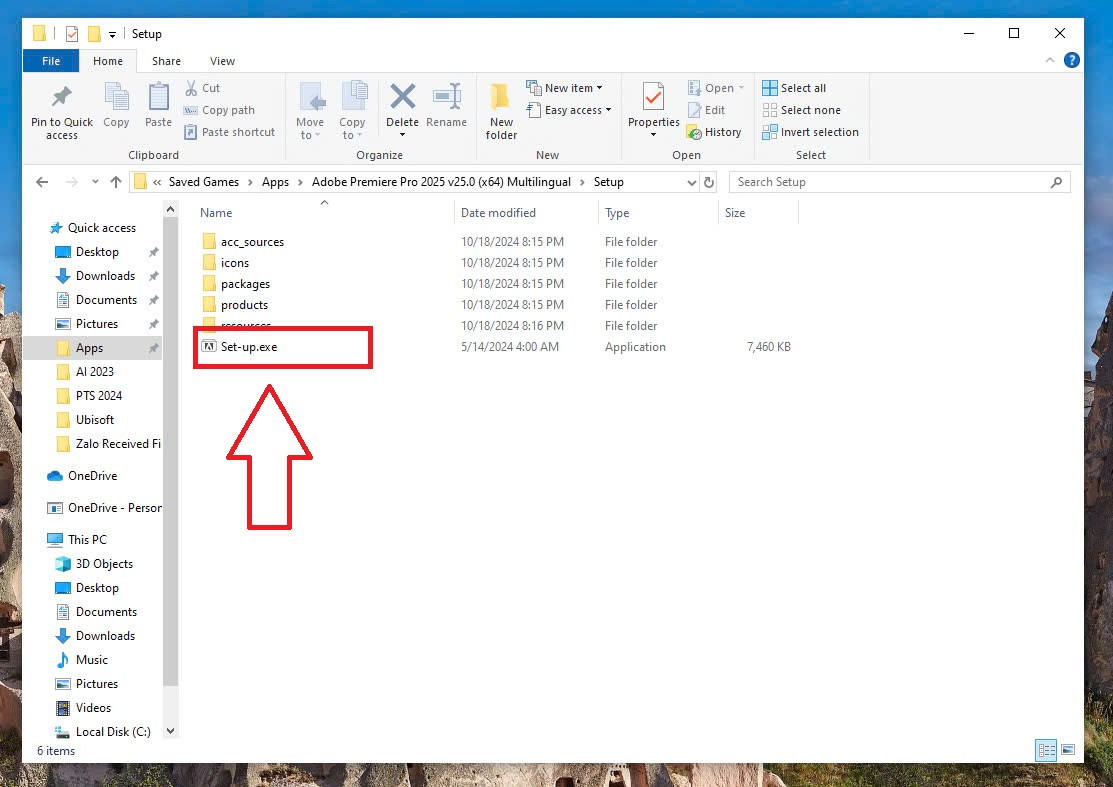Go up one folder level arrow
The width and height of the screenshot is (1113, 787).
point(116,182)
